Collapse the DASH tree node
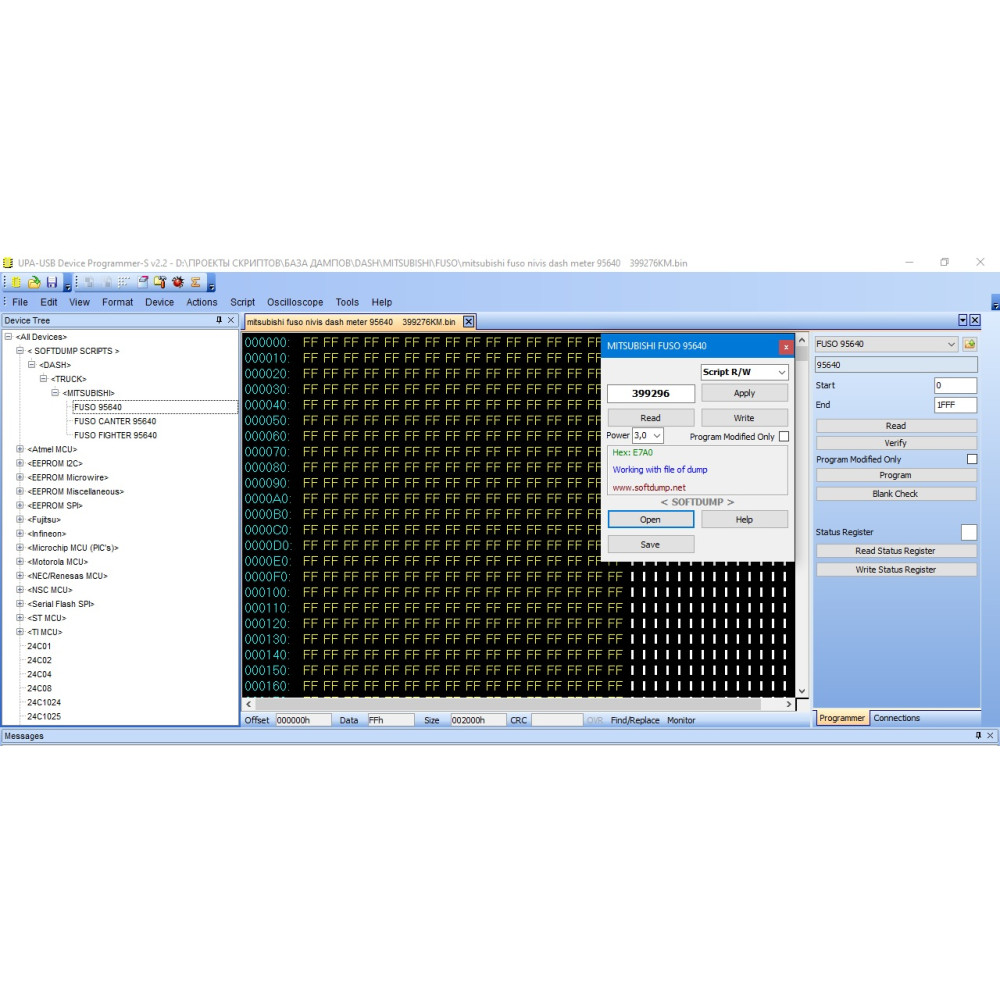The height and width of the screenshot is (1000, 1000). pos(31,364)
